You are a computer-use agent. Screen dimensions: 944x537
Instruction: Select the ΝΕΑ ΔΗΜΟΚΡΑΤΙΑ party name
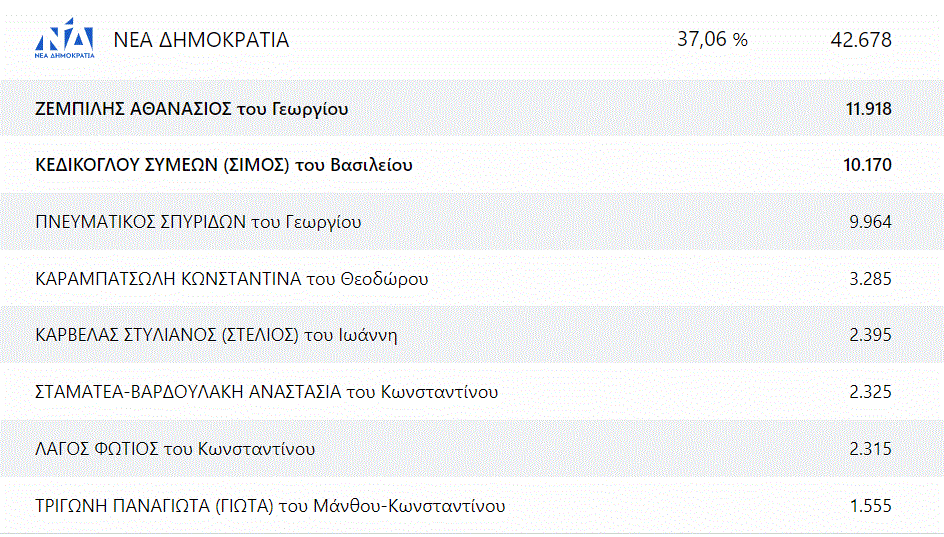click(x=201, y=41)
